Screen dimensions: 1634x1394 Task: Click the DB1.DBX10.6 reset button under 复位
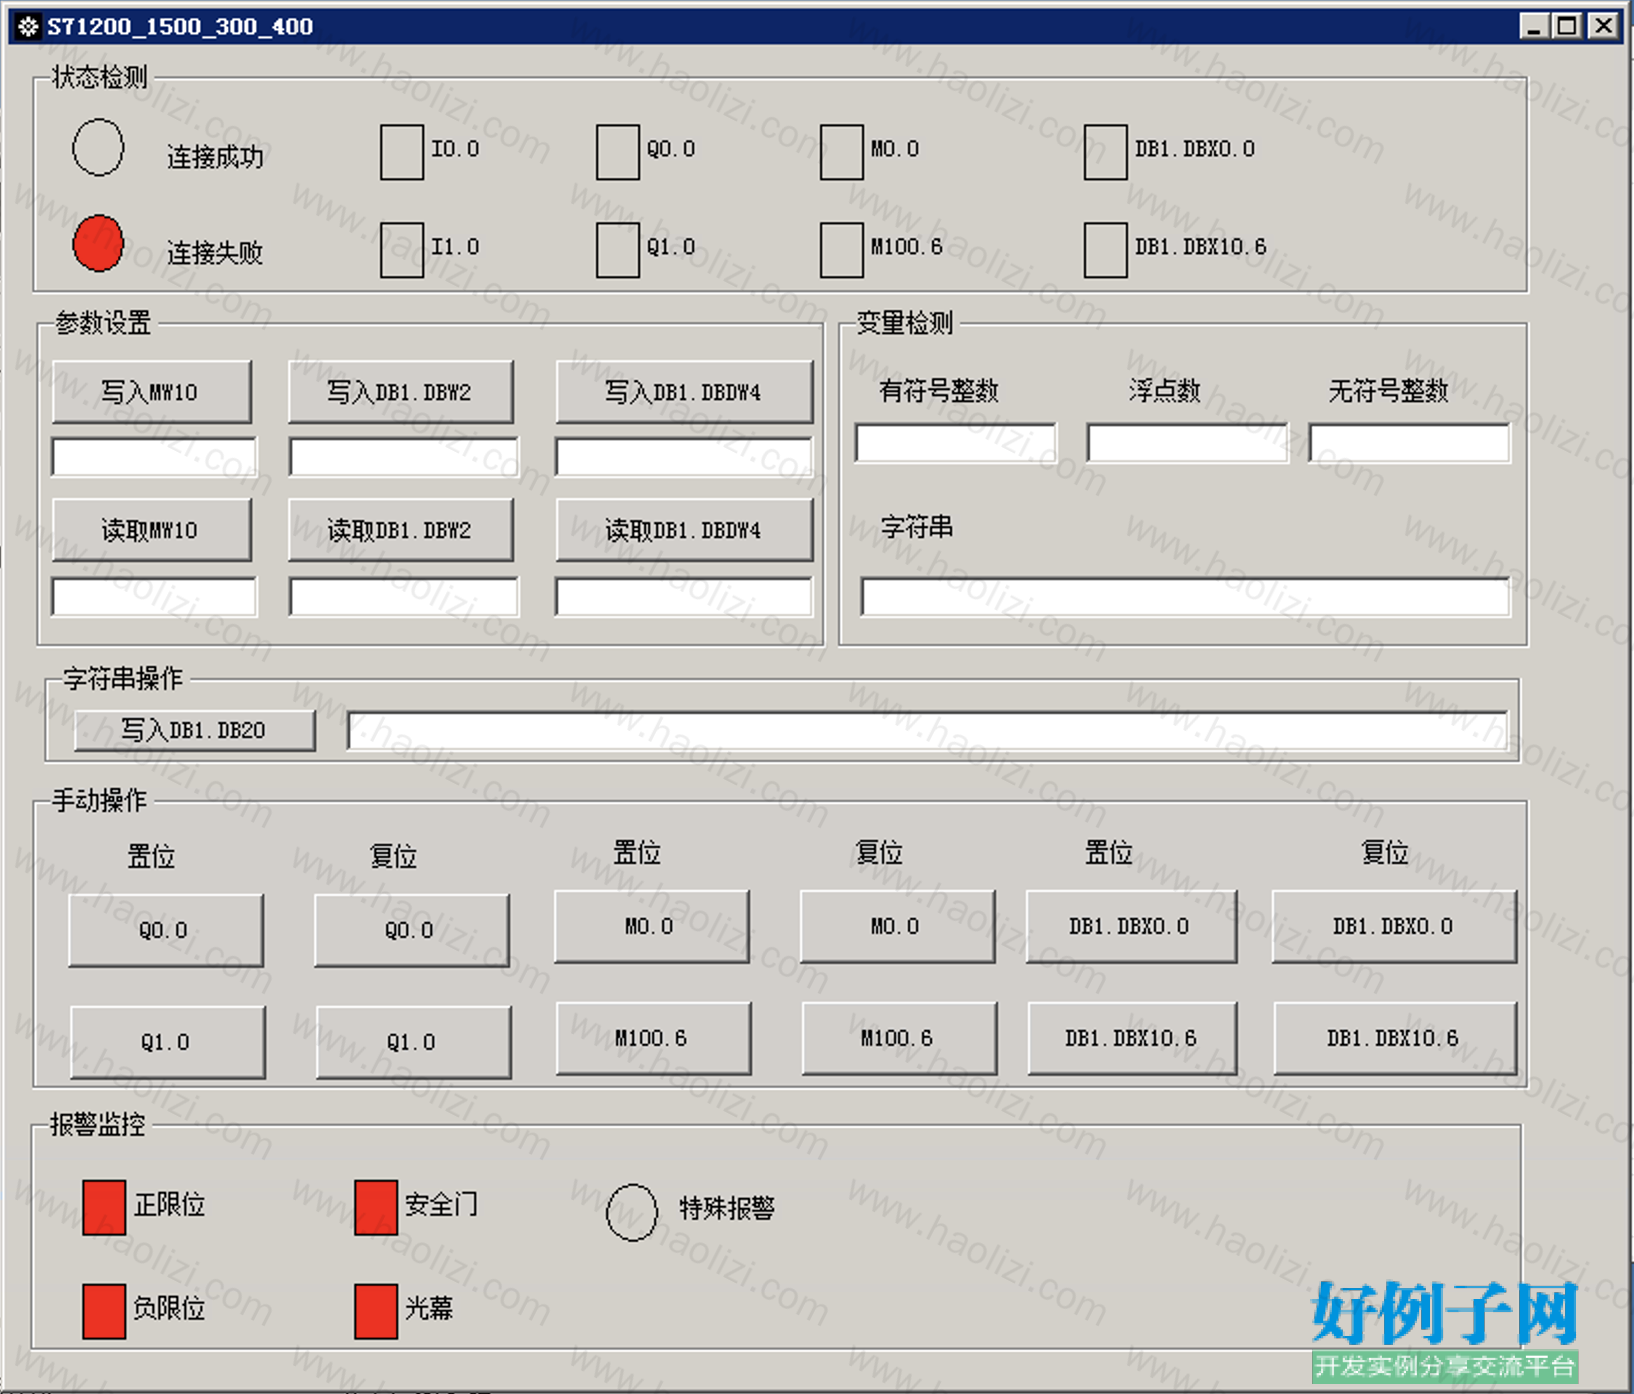point(1395,1038)
